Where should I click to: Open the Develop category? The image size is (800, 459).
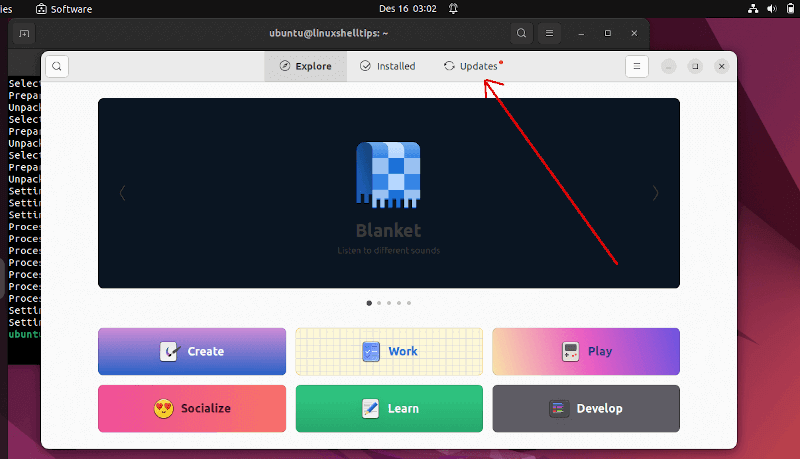tap(586, 409)
